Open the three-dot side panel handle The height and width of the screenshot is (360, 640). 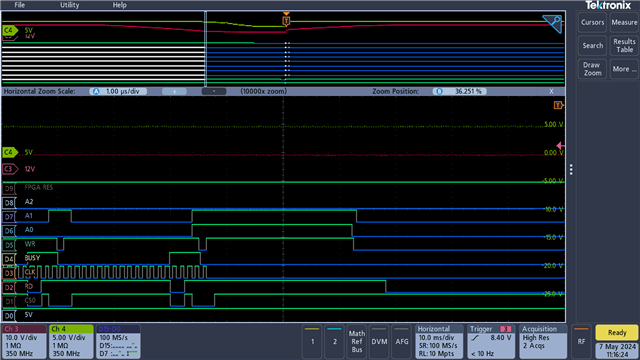tap(571, 169)
